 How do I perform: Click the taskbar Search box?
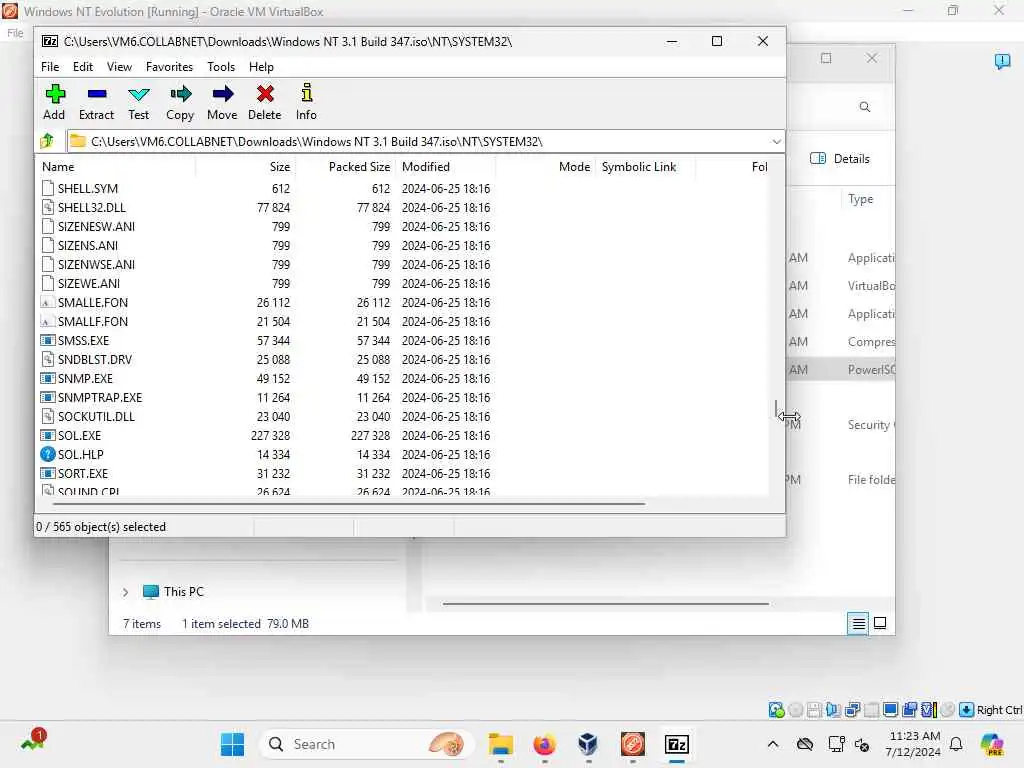[x=366, y=744]
